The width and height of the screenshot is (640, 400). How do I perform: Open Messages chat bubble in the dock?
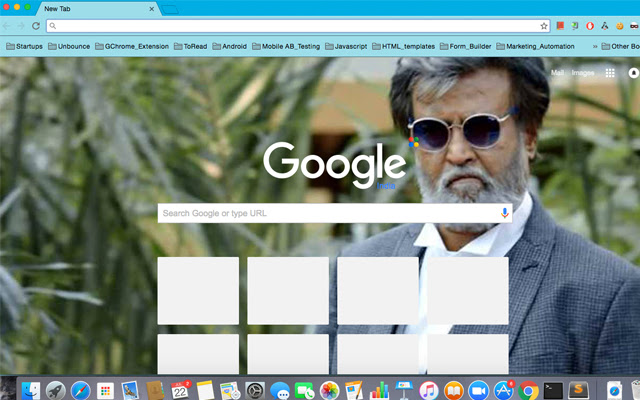tap(280, 391)
